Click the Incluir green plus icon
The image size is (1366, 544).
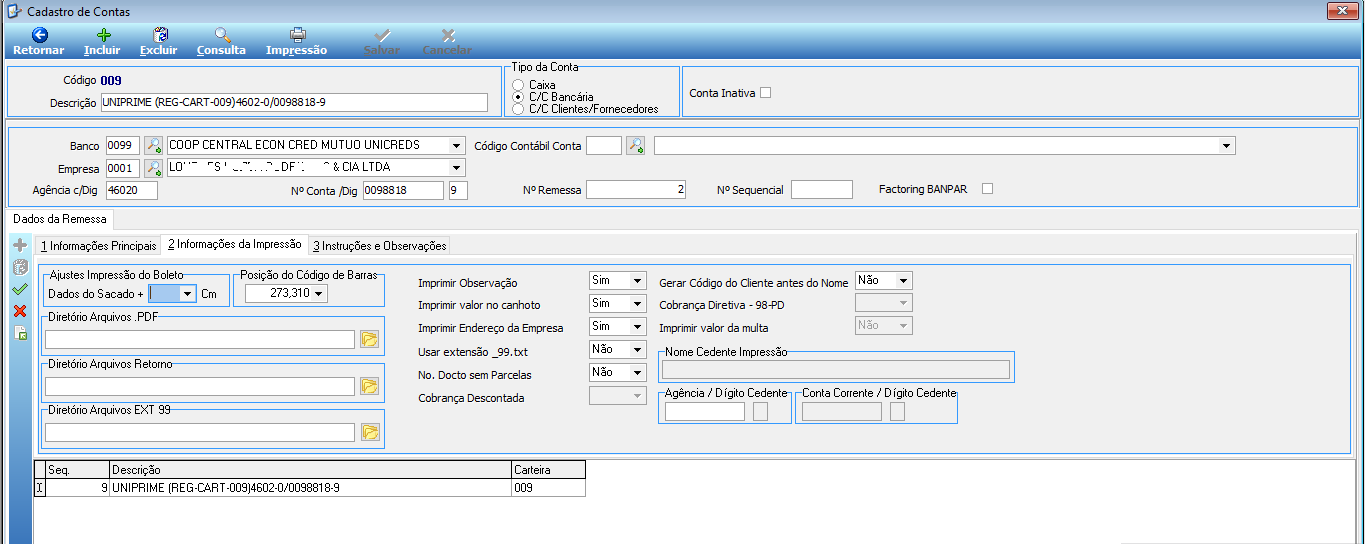click(103, 35)
